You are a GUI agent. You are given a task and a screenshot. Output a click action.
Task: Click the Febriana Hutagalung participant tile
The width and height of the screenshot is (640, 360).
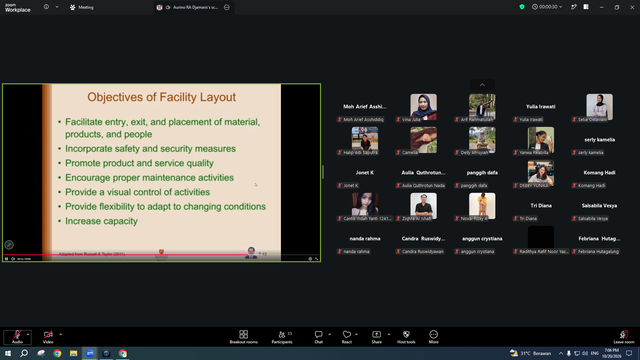click(x=599, y=239)
